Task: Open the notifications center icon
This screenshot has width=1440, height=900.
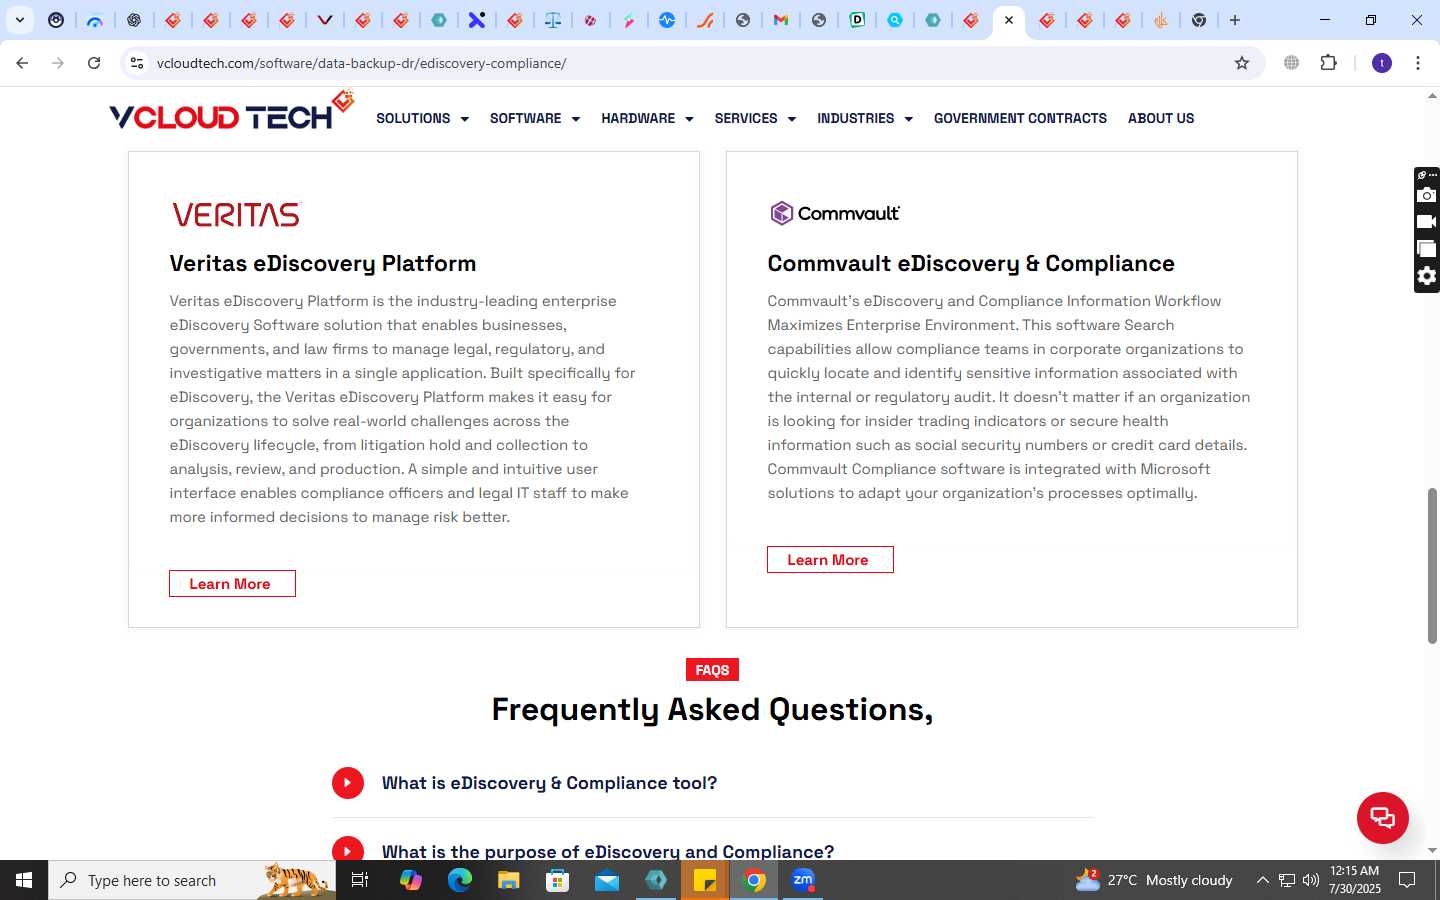Action: coord(1407,880)
